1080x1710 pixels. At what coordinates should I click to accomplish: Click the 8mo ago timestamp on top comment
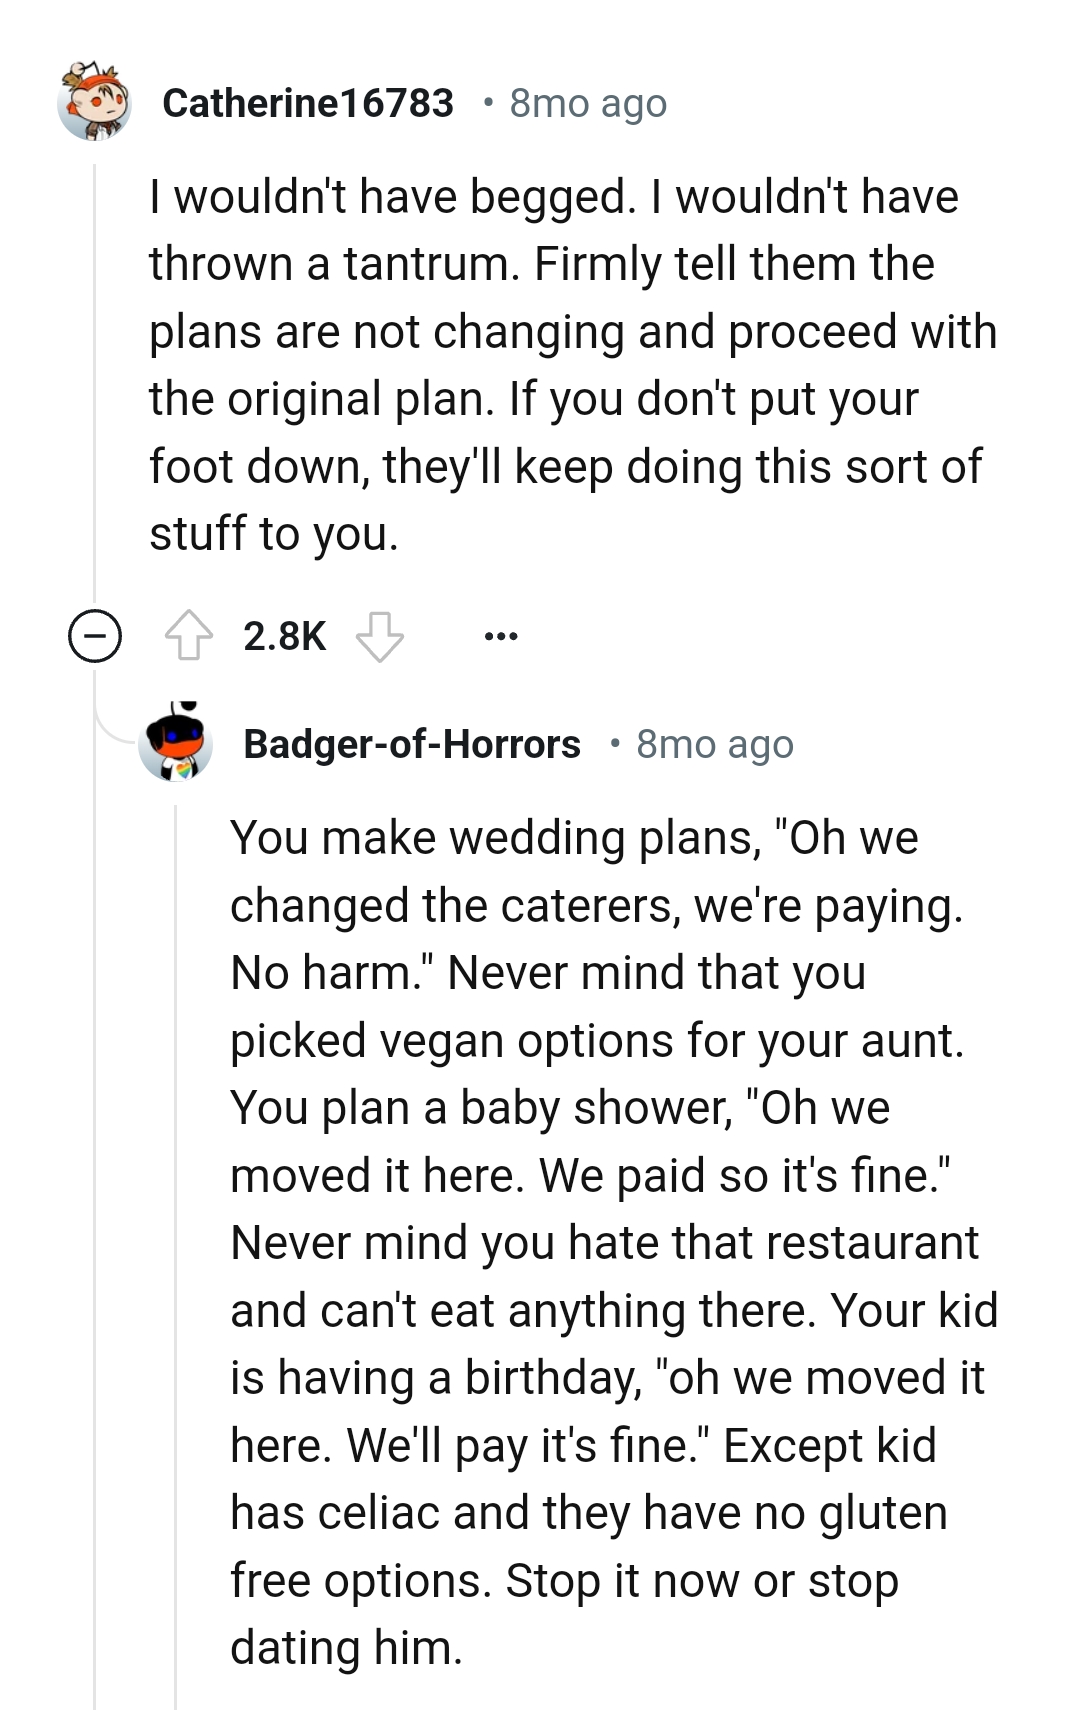pos(587,101)
